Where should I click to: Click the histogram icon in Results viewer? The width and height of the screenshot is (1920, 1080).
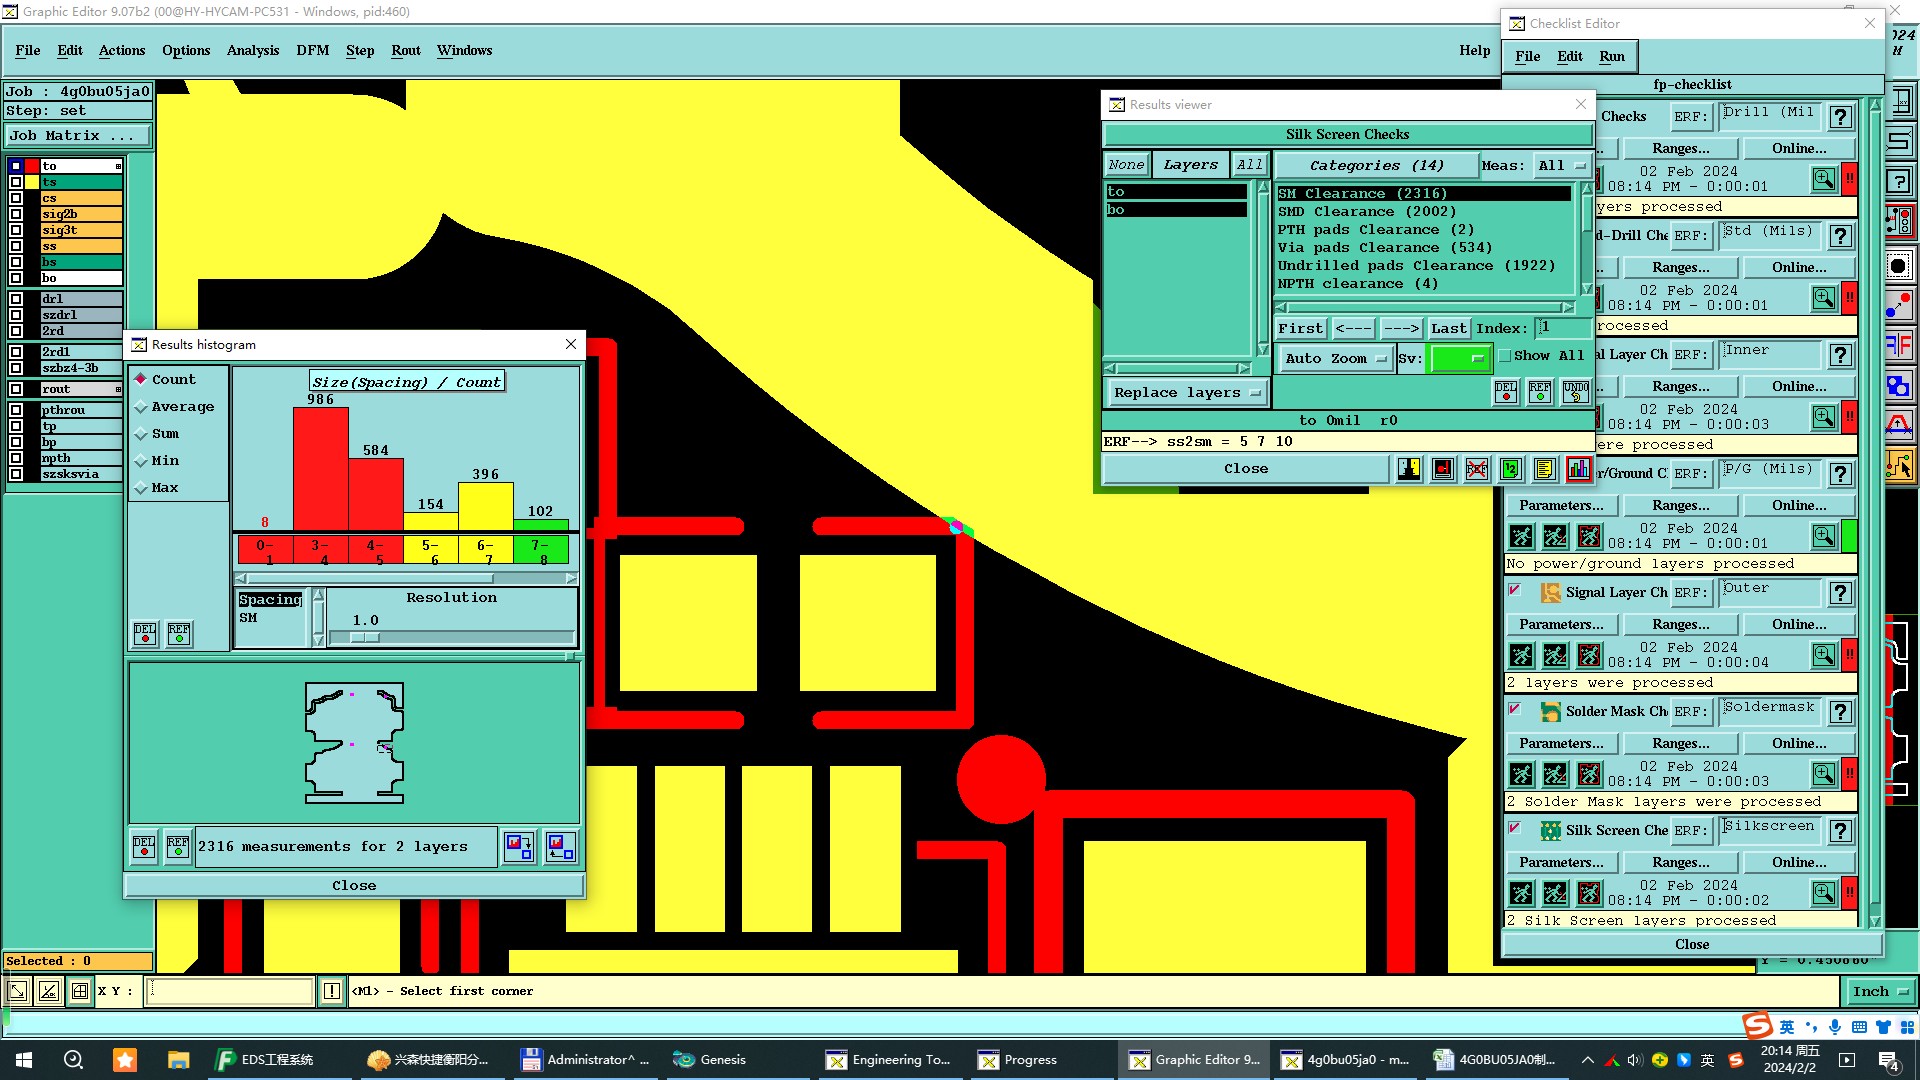click(x=1579, y=469)
